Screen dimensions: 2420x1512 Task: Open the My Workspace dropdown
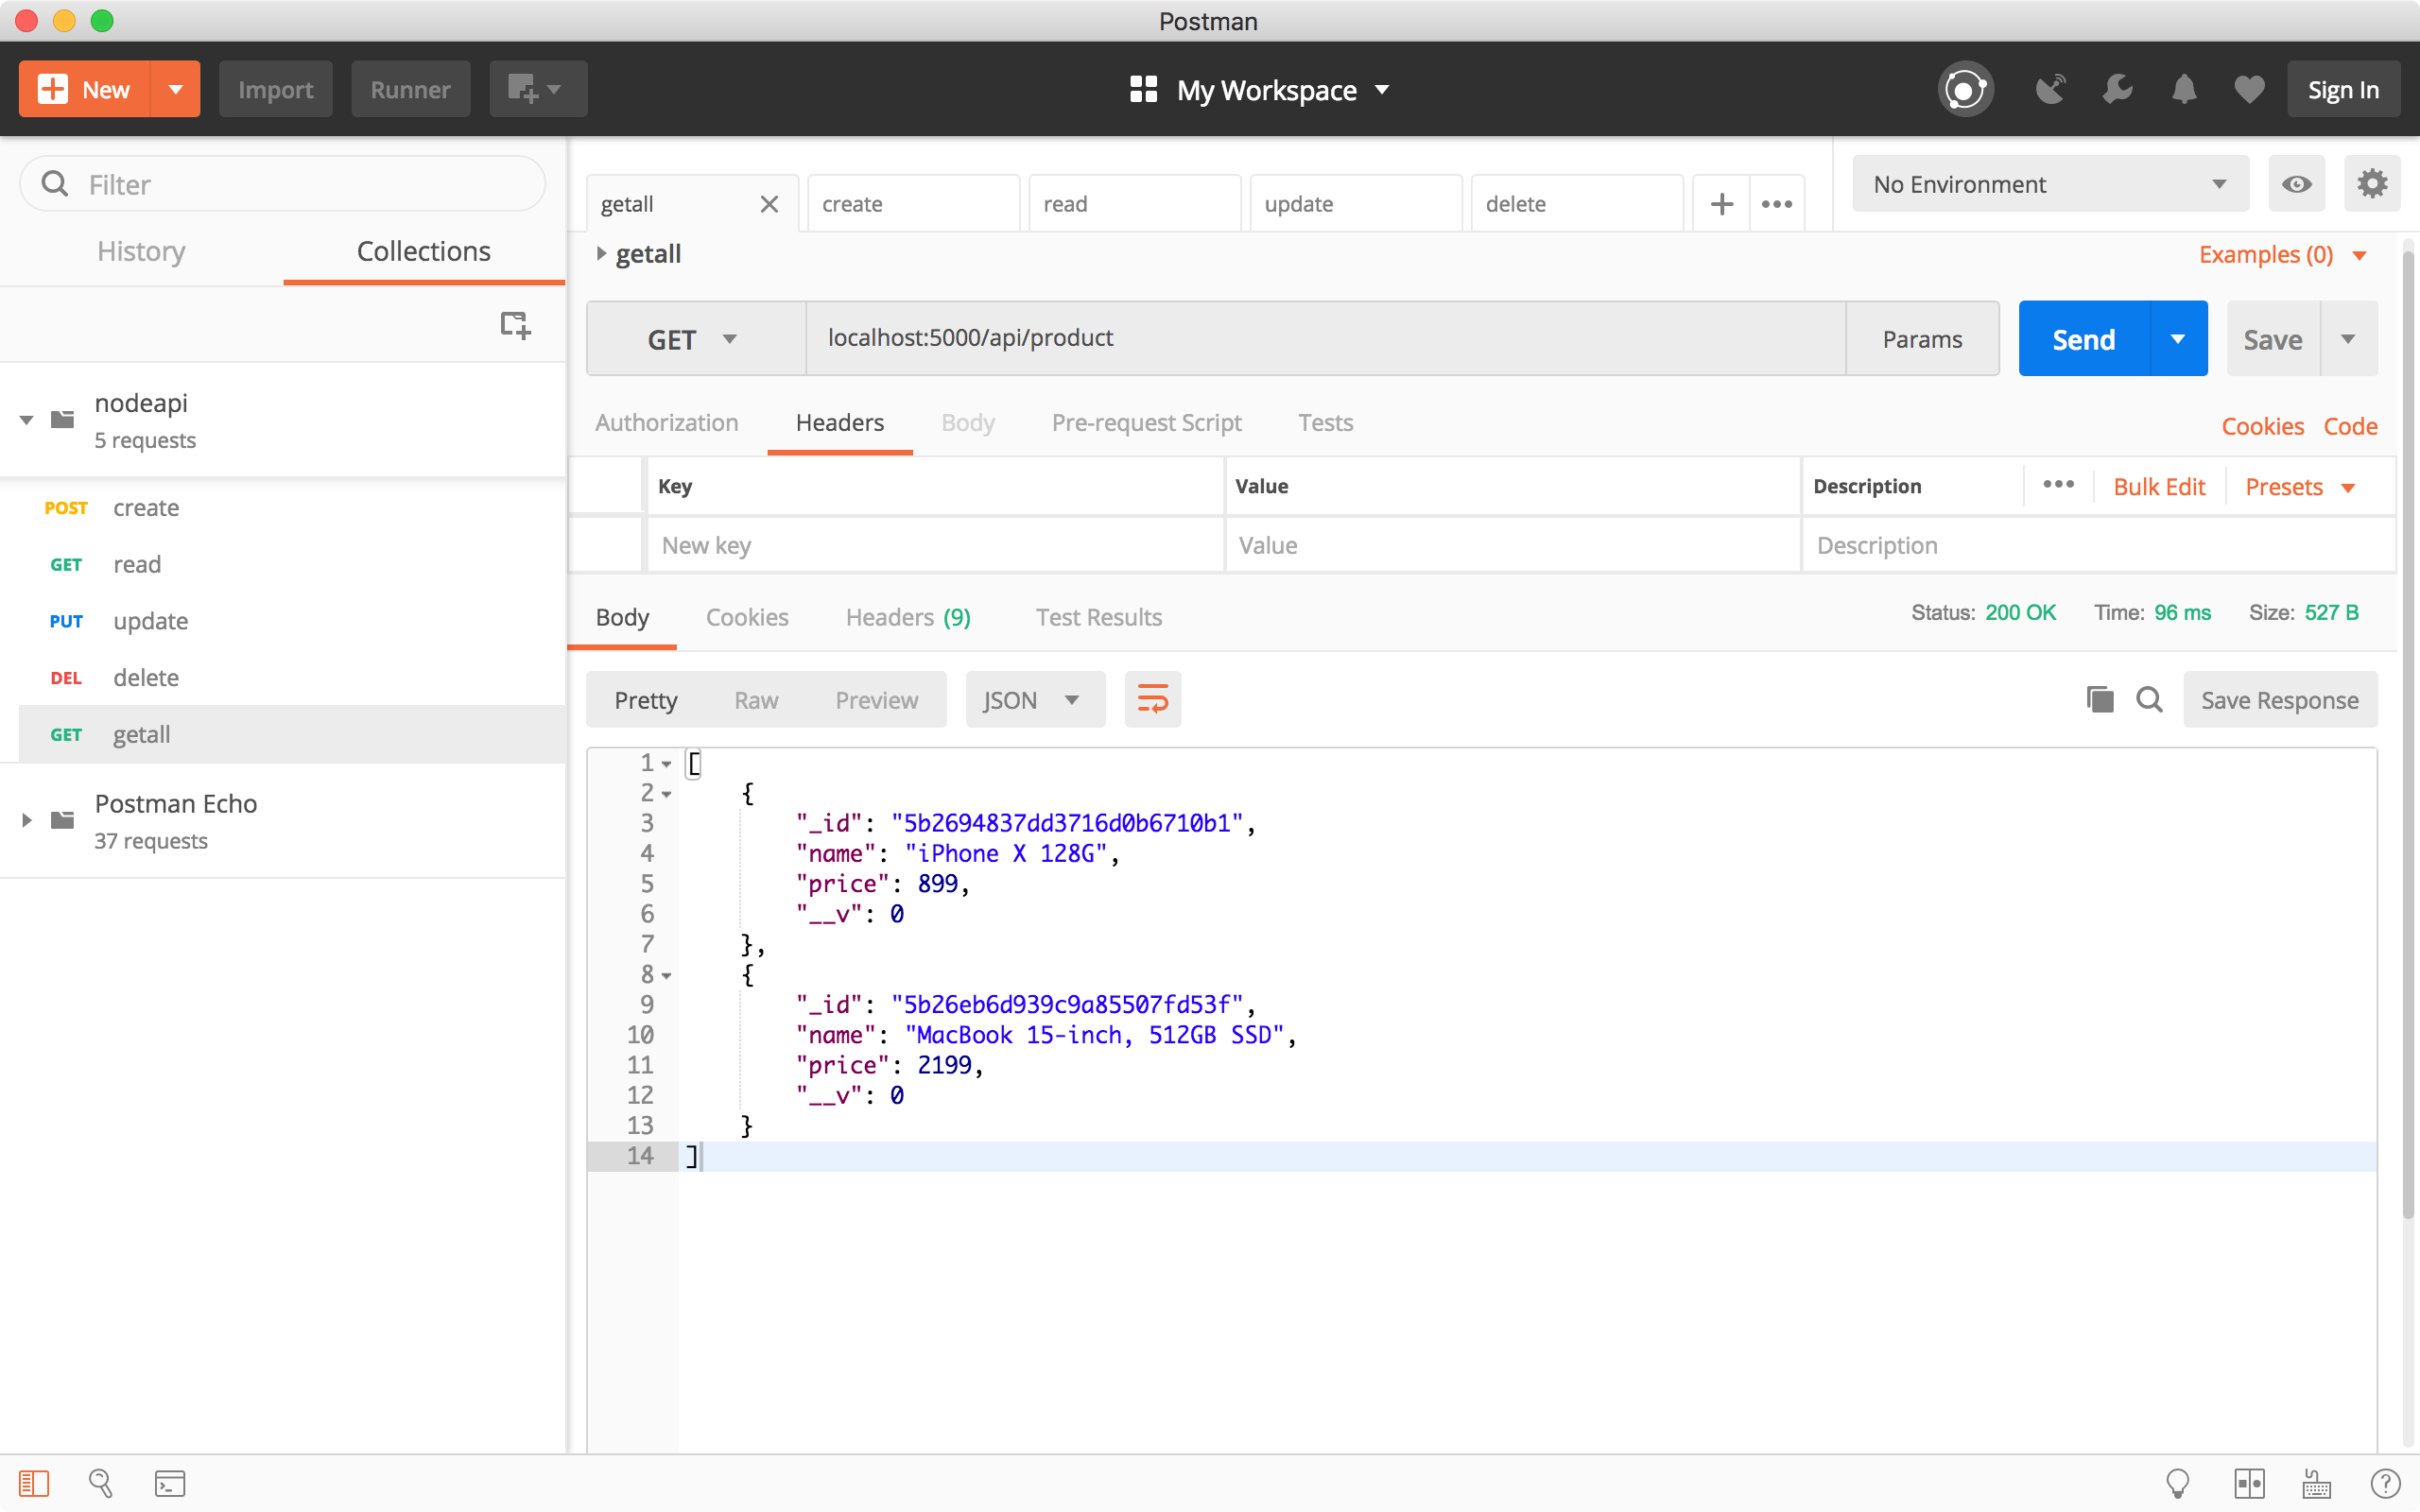point(1259,90)
